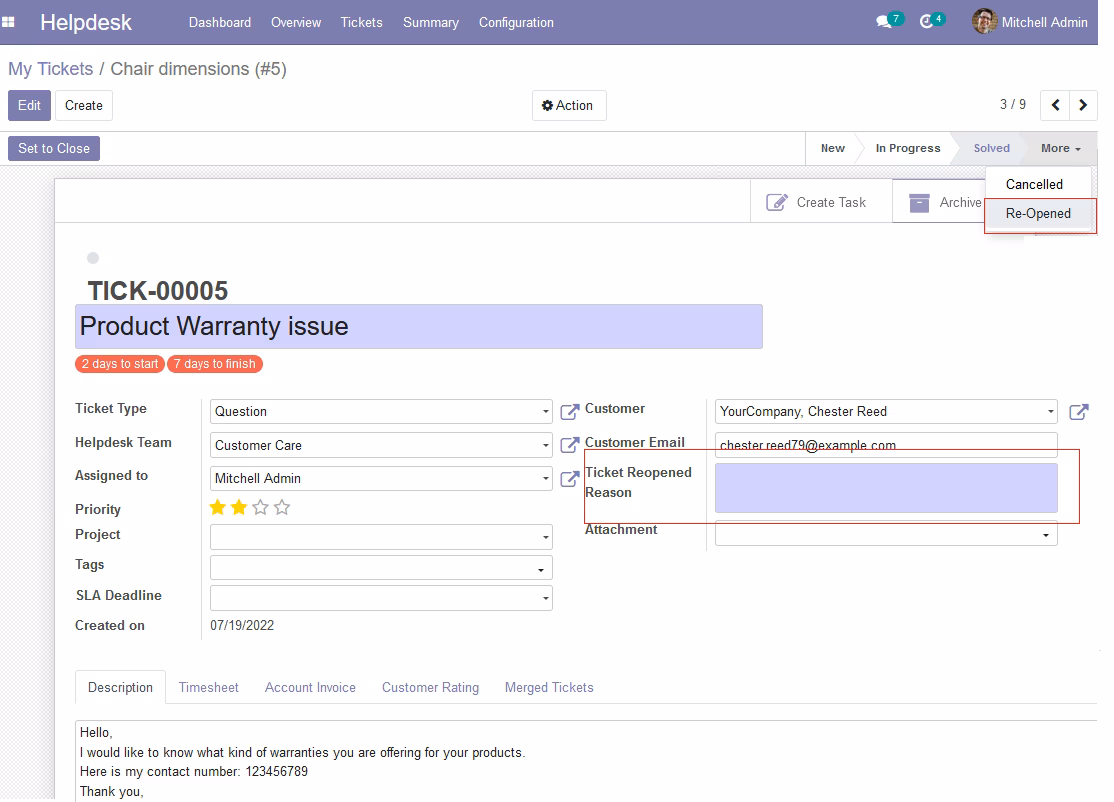The height and width of the screenshot is (802, 1114).
Task: Open the activities clock icon with badge 4
Action: coord(926,22)
